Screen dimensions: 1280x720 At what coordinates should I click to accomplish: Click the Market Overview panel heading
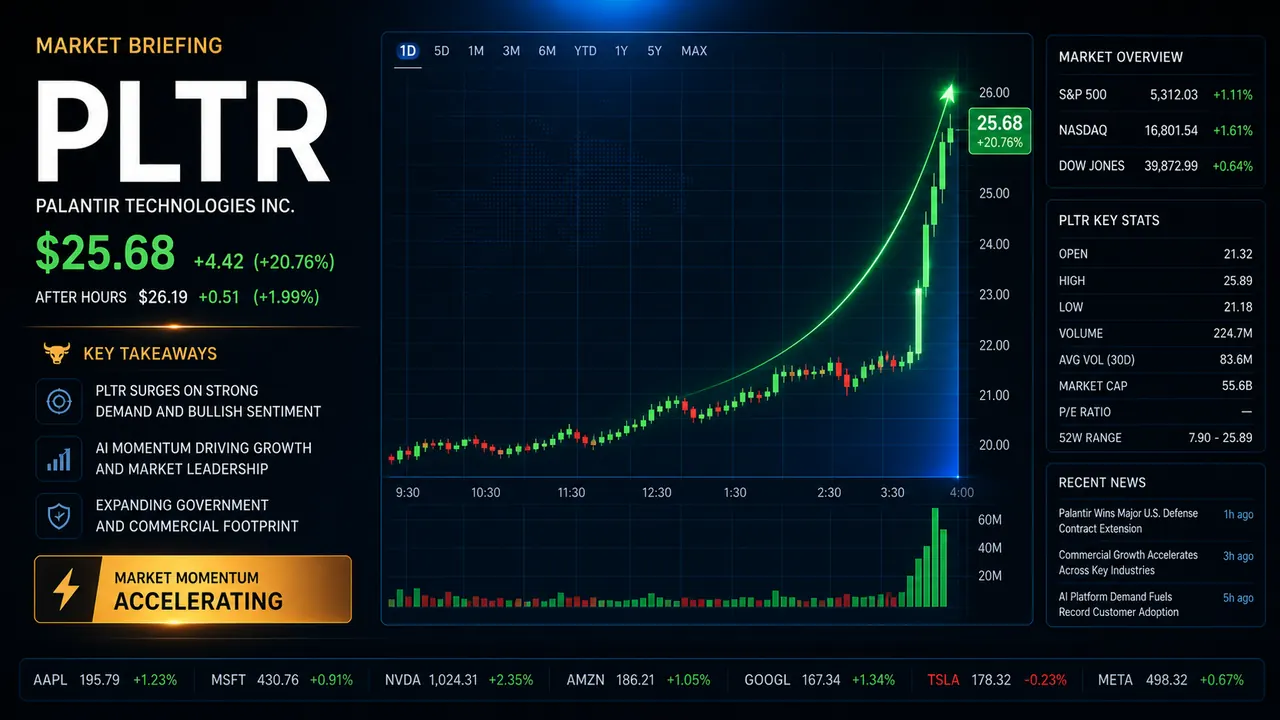(1121, 57)
